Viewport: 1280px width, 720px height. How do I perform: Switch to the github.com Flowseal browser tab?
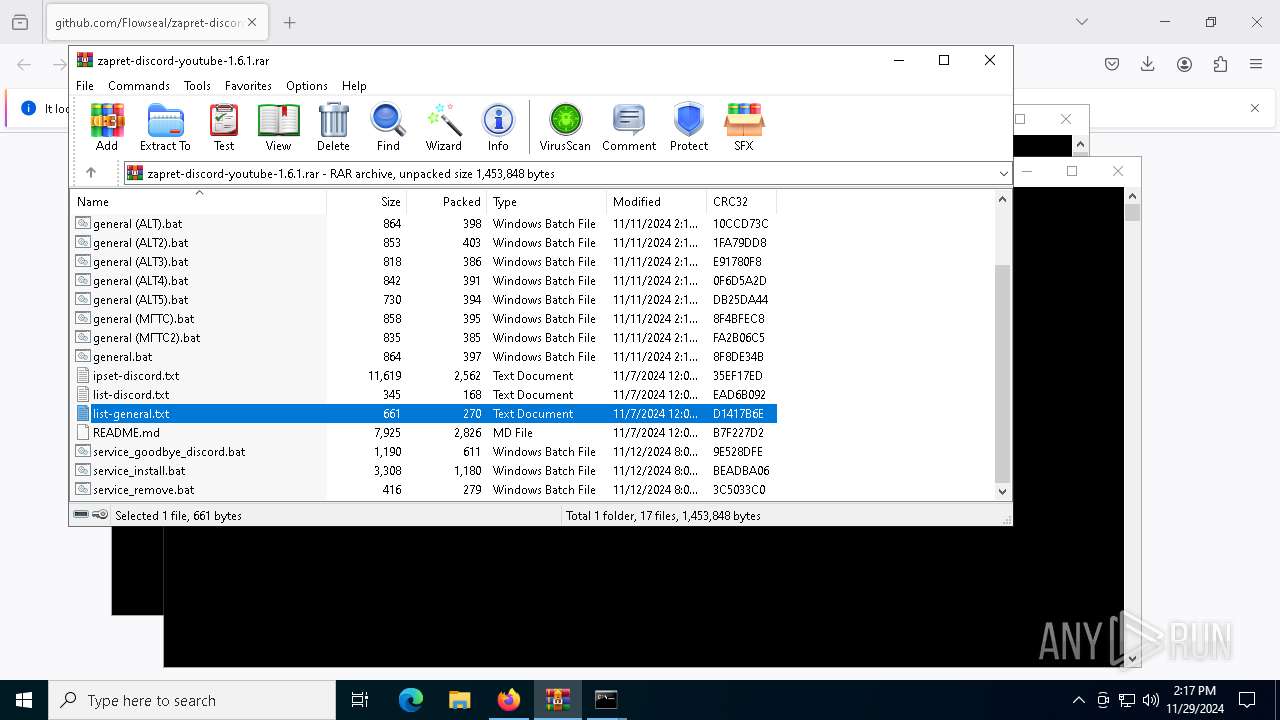coord(157,22)
